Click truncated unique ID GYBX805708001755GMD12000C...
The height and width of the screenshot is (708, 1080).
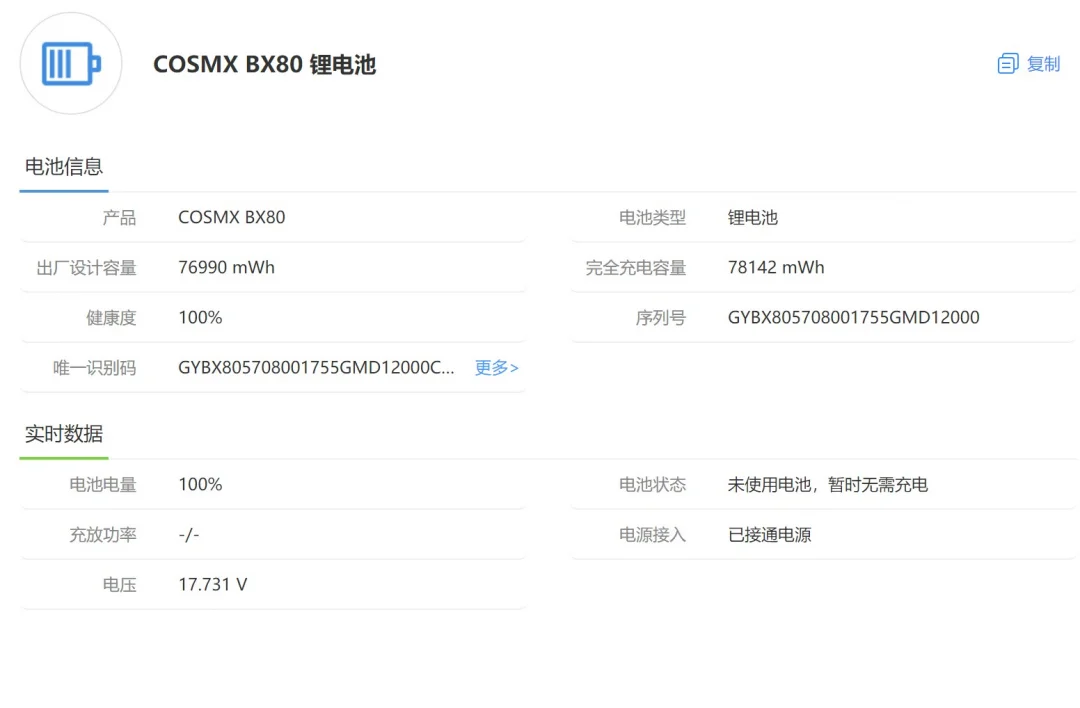[316, 368]
